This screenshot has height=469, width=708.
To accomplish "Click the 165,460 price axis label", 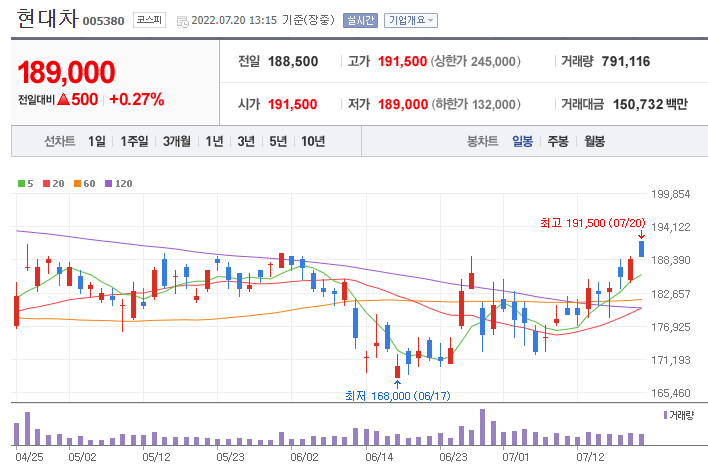I will pyautogui.click(x=671, y=393).
